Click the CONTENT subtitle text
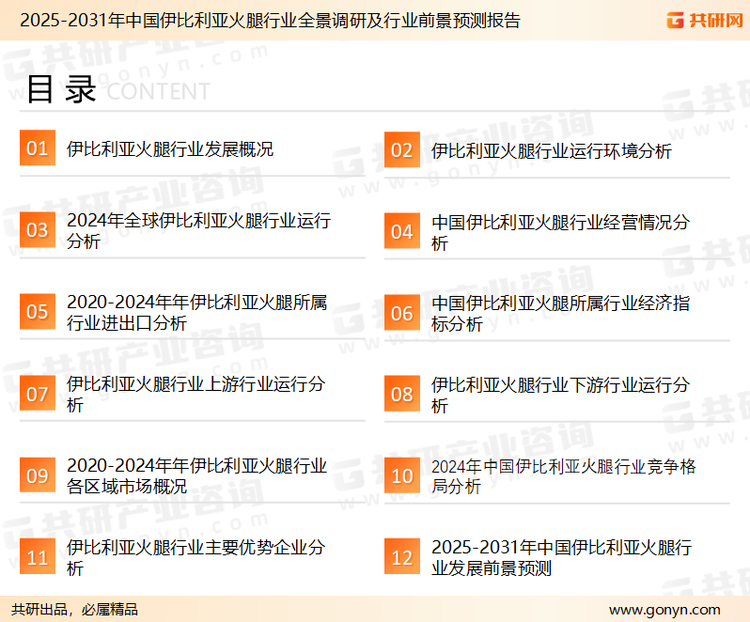This screenshot has width=750, height=622. [158, 91]
